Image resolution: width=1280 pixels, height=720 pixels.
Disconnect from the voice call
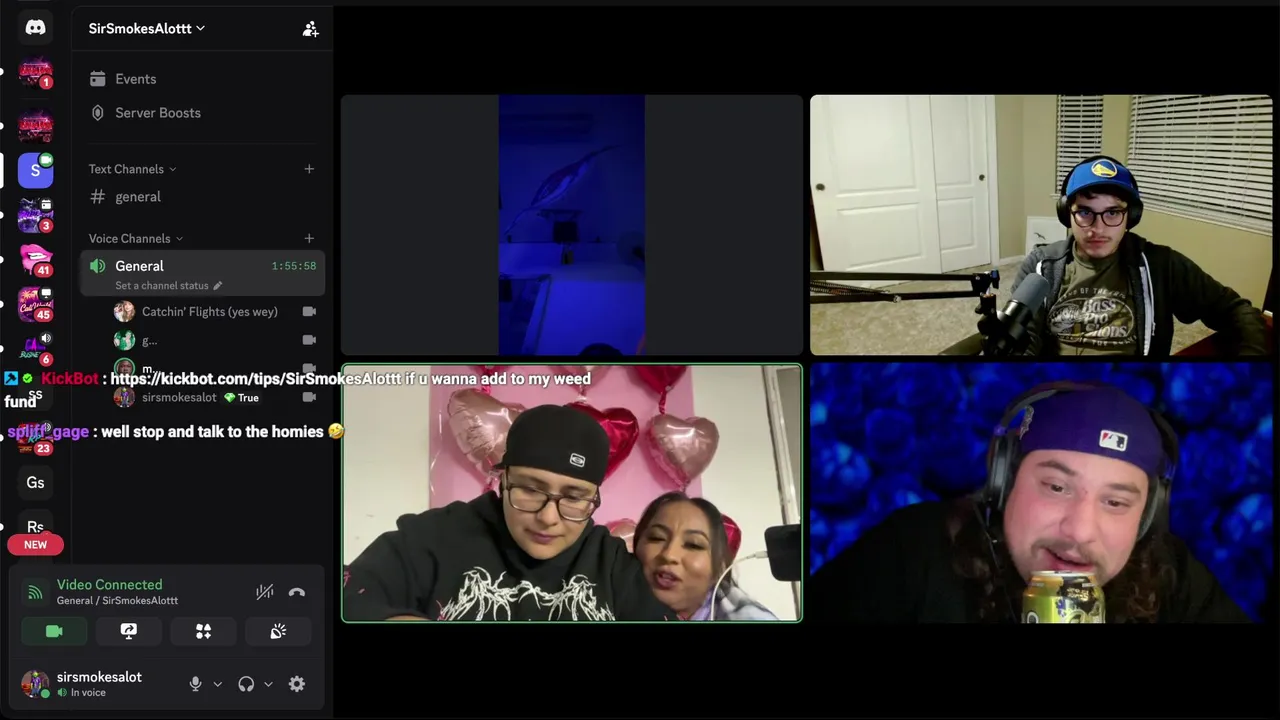click(x=297, y=592)
